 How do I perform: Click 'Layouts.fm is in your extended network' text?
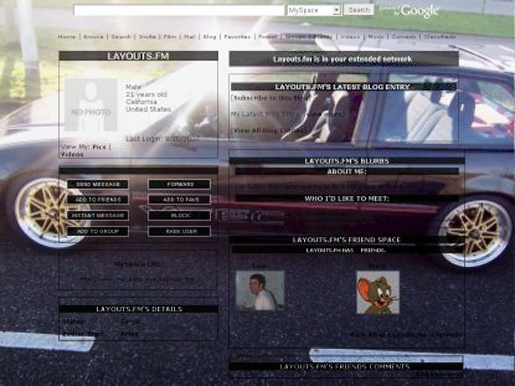(342, 59)
